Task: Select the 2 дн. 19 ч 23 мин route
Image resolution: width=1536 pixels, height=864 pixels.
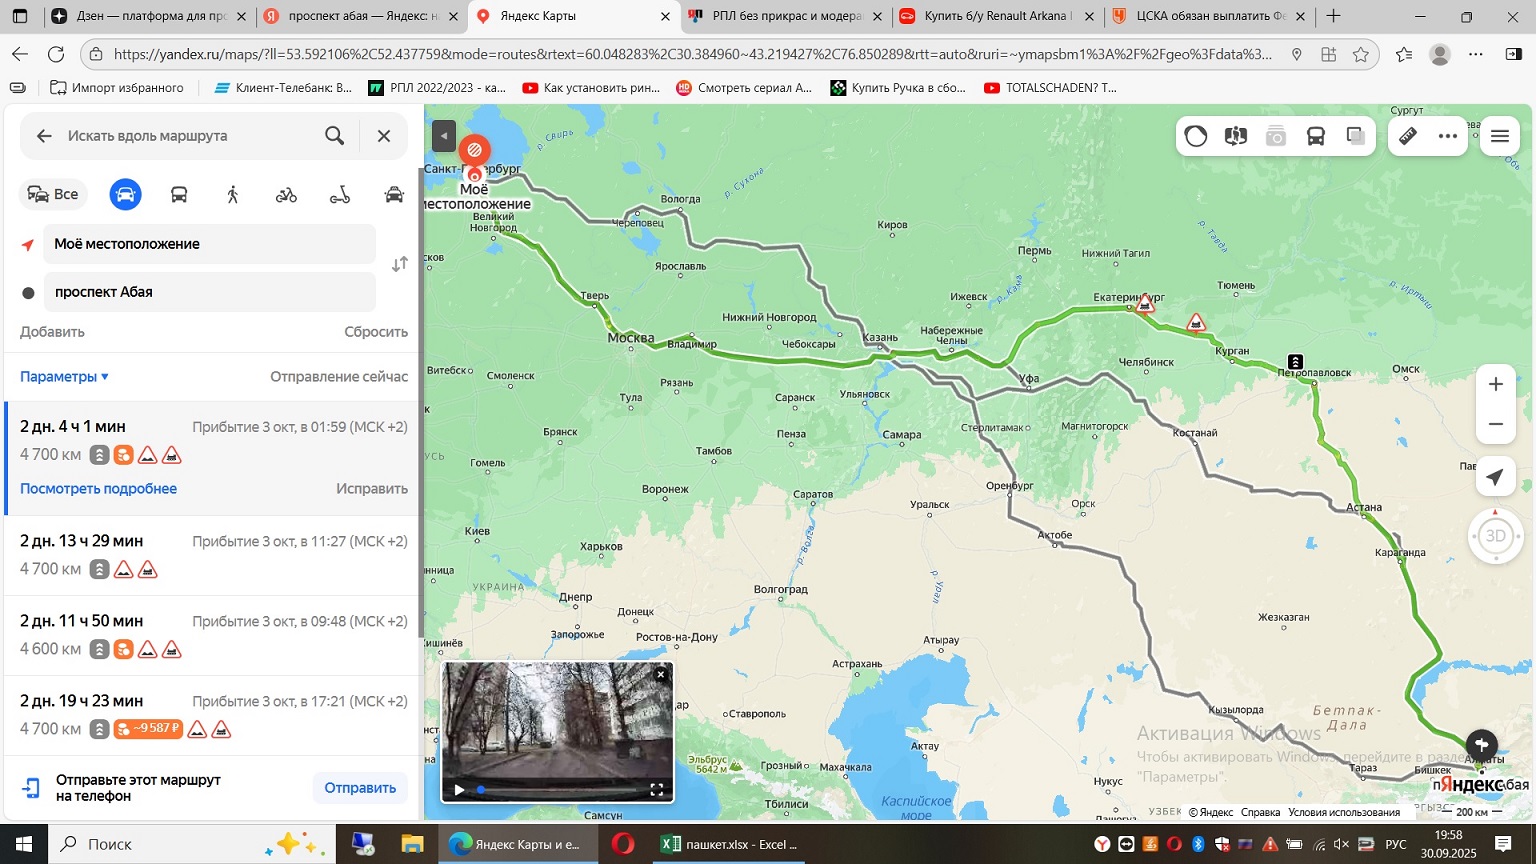Action: (x=212, y=715)
